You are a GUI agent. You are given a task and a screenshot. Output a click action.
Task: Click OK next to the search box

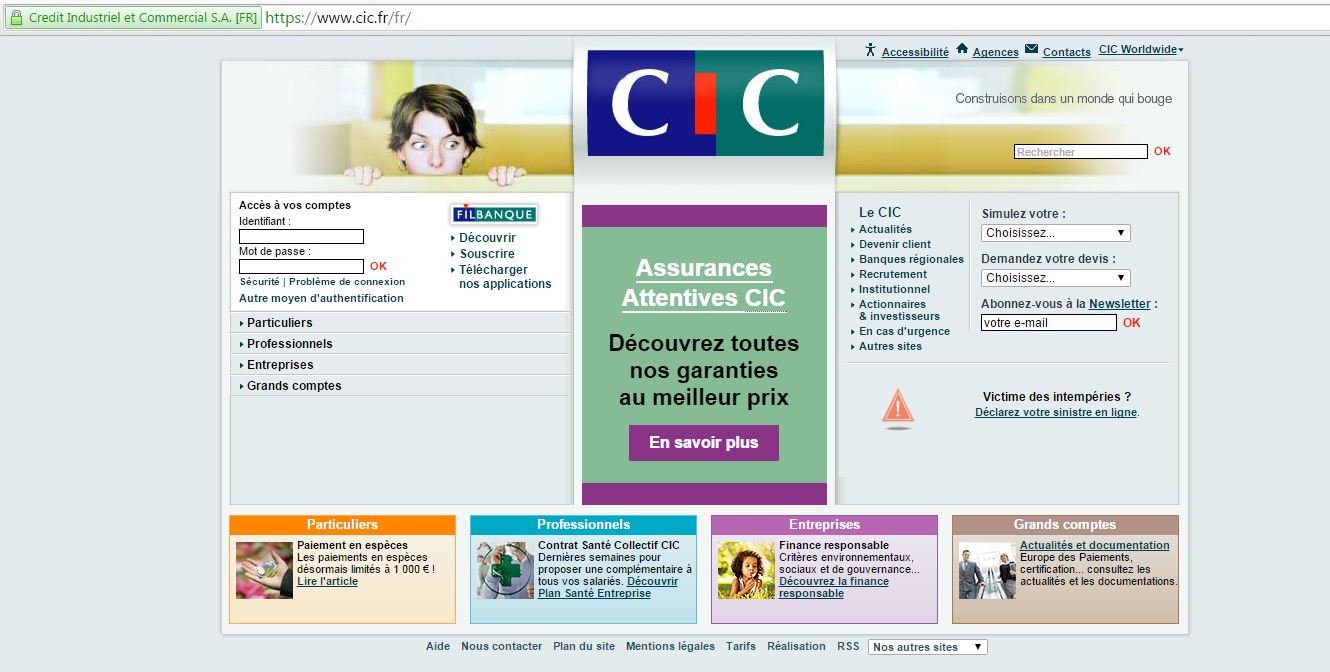pyautogui.click(x=1162, y=152)
